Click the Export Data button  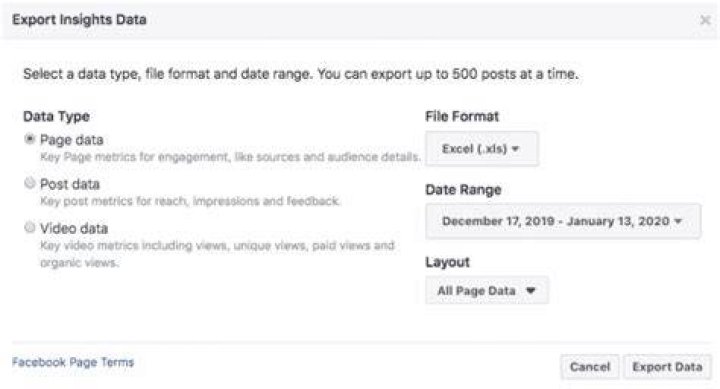click(x=667, y=366)
